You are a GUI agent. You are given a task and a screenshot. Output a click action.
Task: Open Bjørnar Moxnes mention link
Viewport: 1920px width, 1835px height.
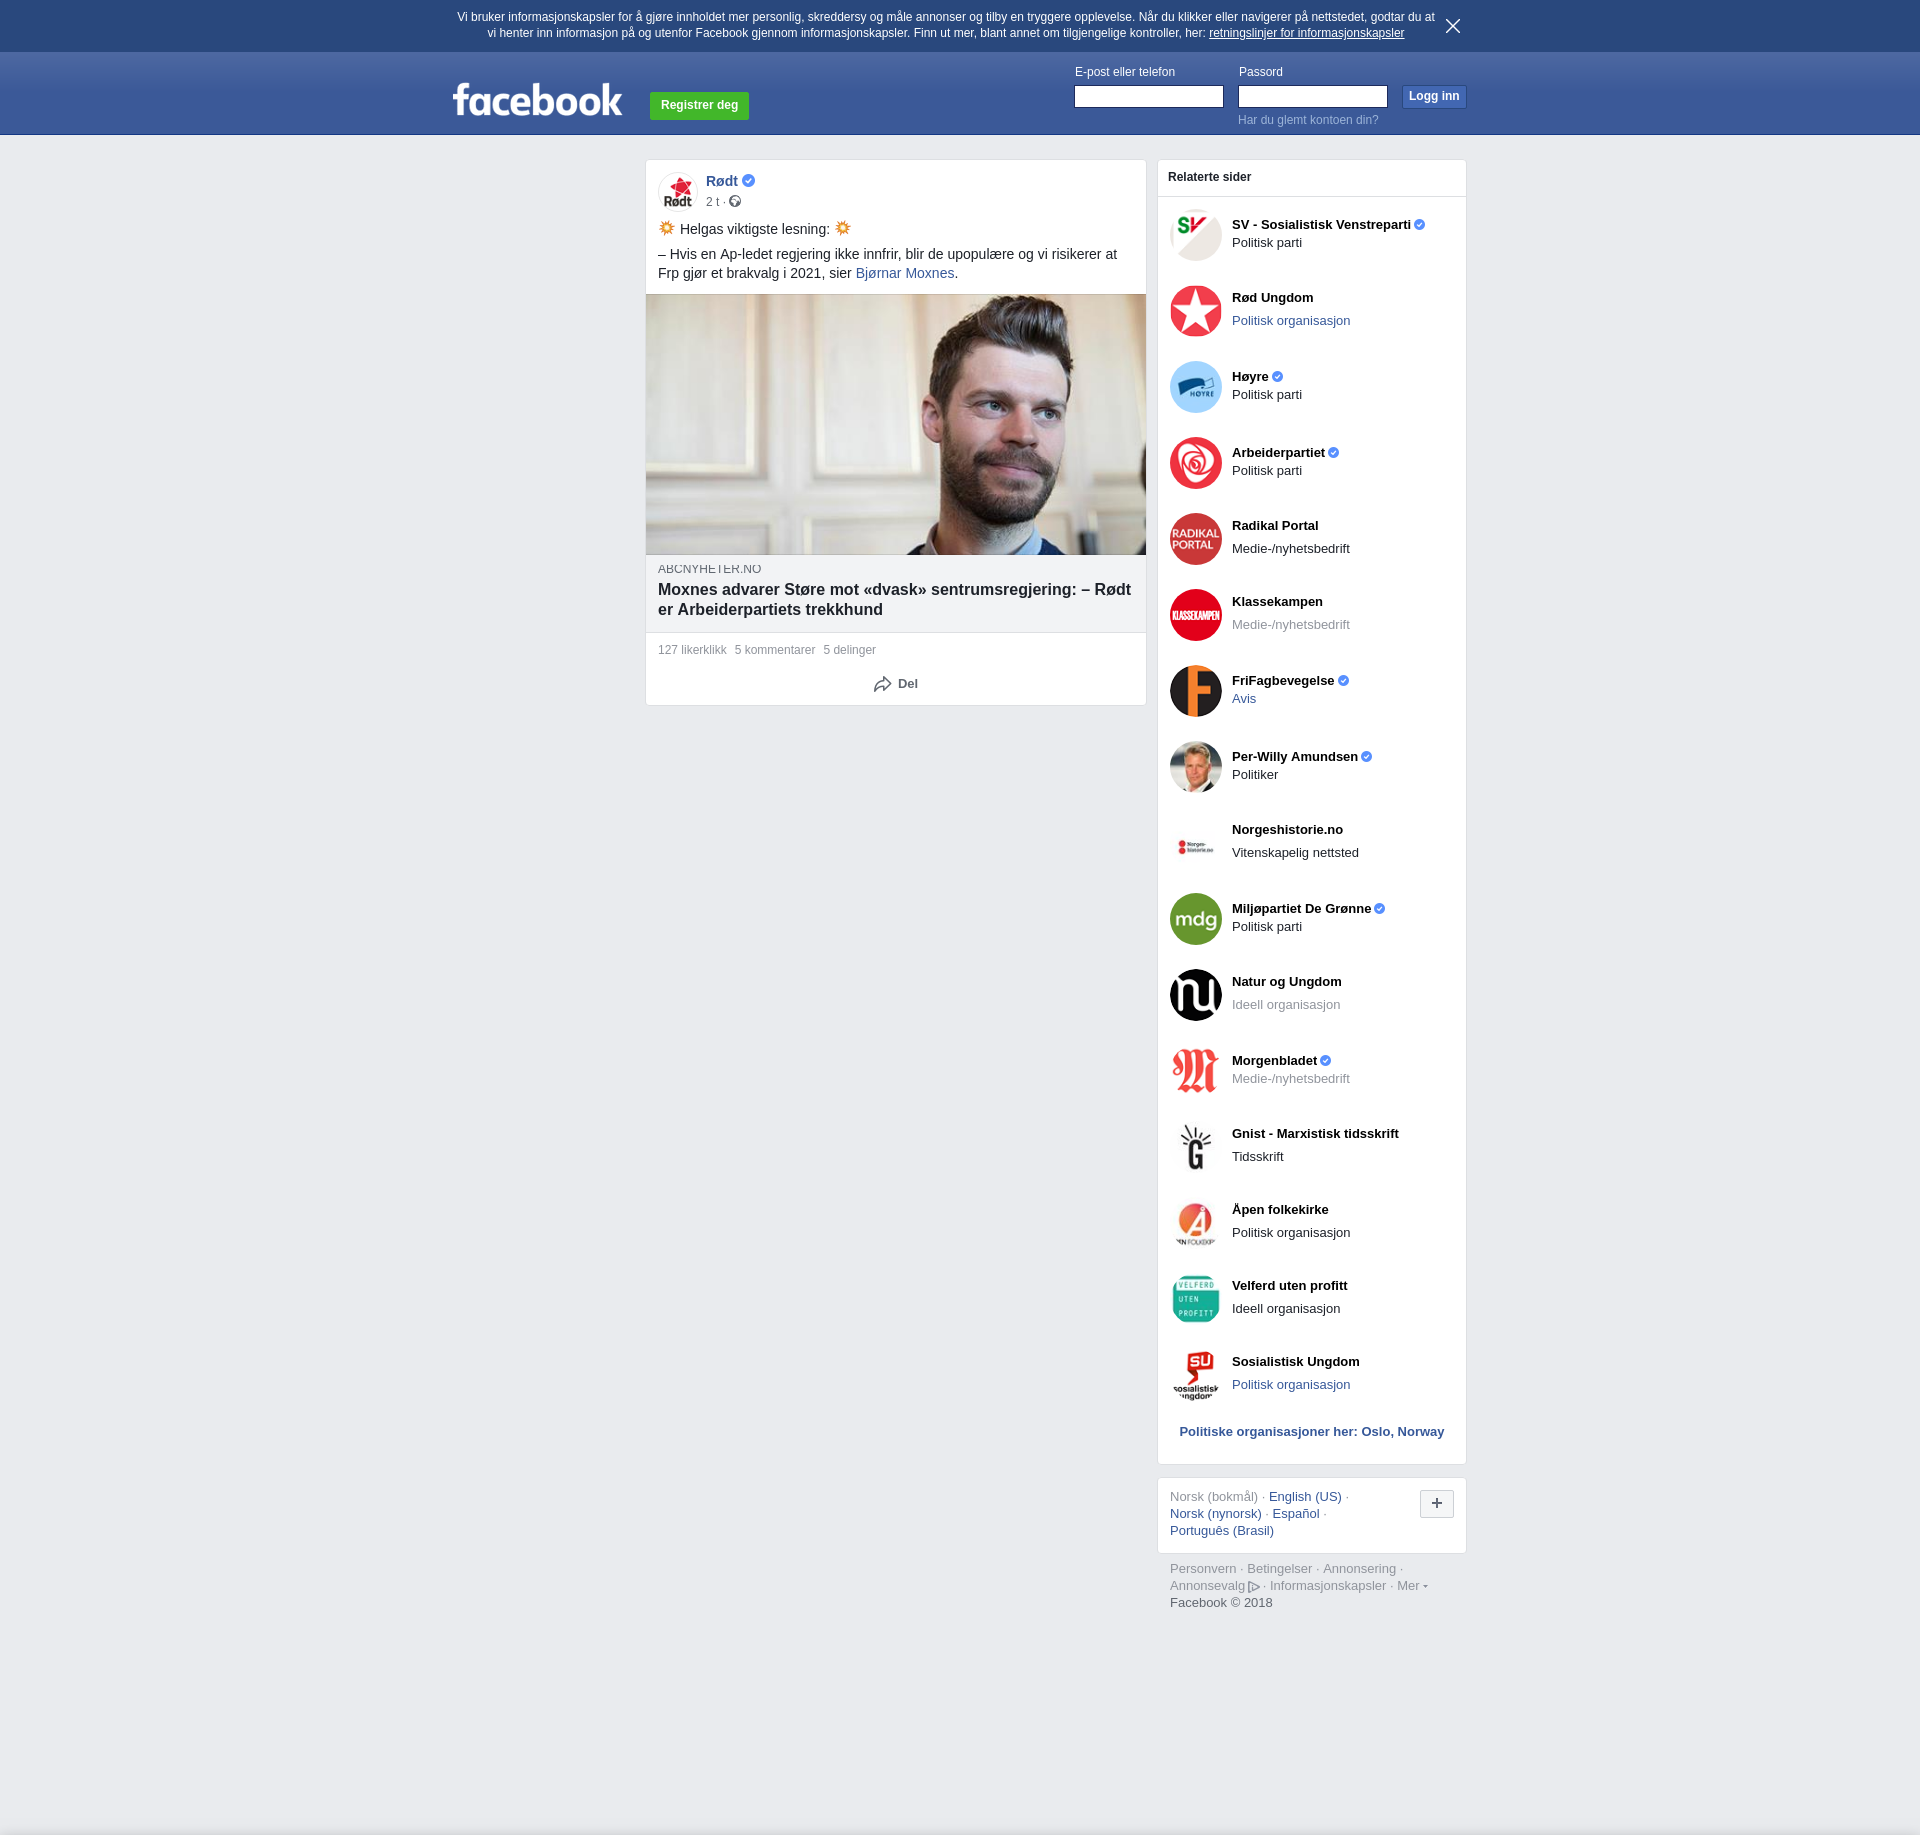point(905,273)
